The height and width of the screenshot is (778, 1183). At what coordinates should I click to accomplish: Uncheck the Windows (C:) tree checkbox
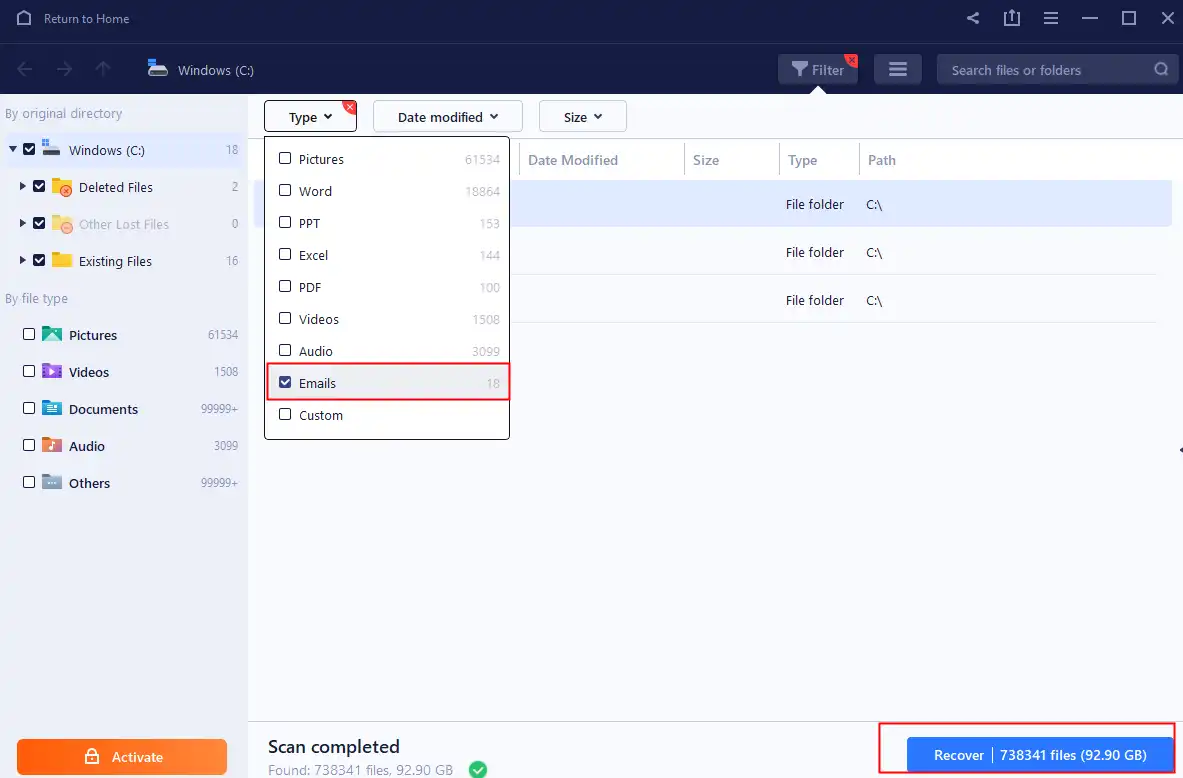29,149
